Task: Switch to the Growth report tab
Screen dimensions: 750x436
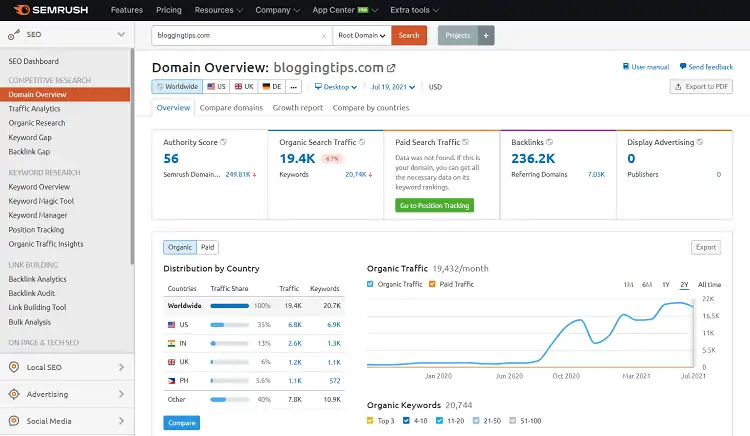Action: click(x=298, y=108)
